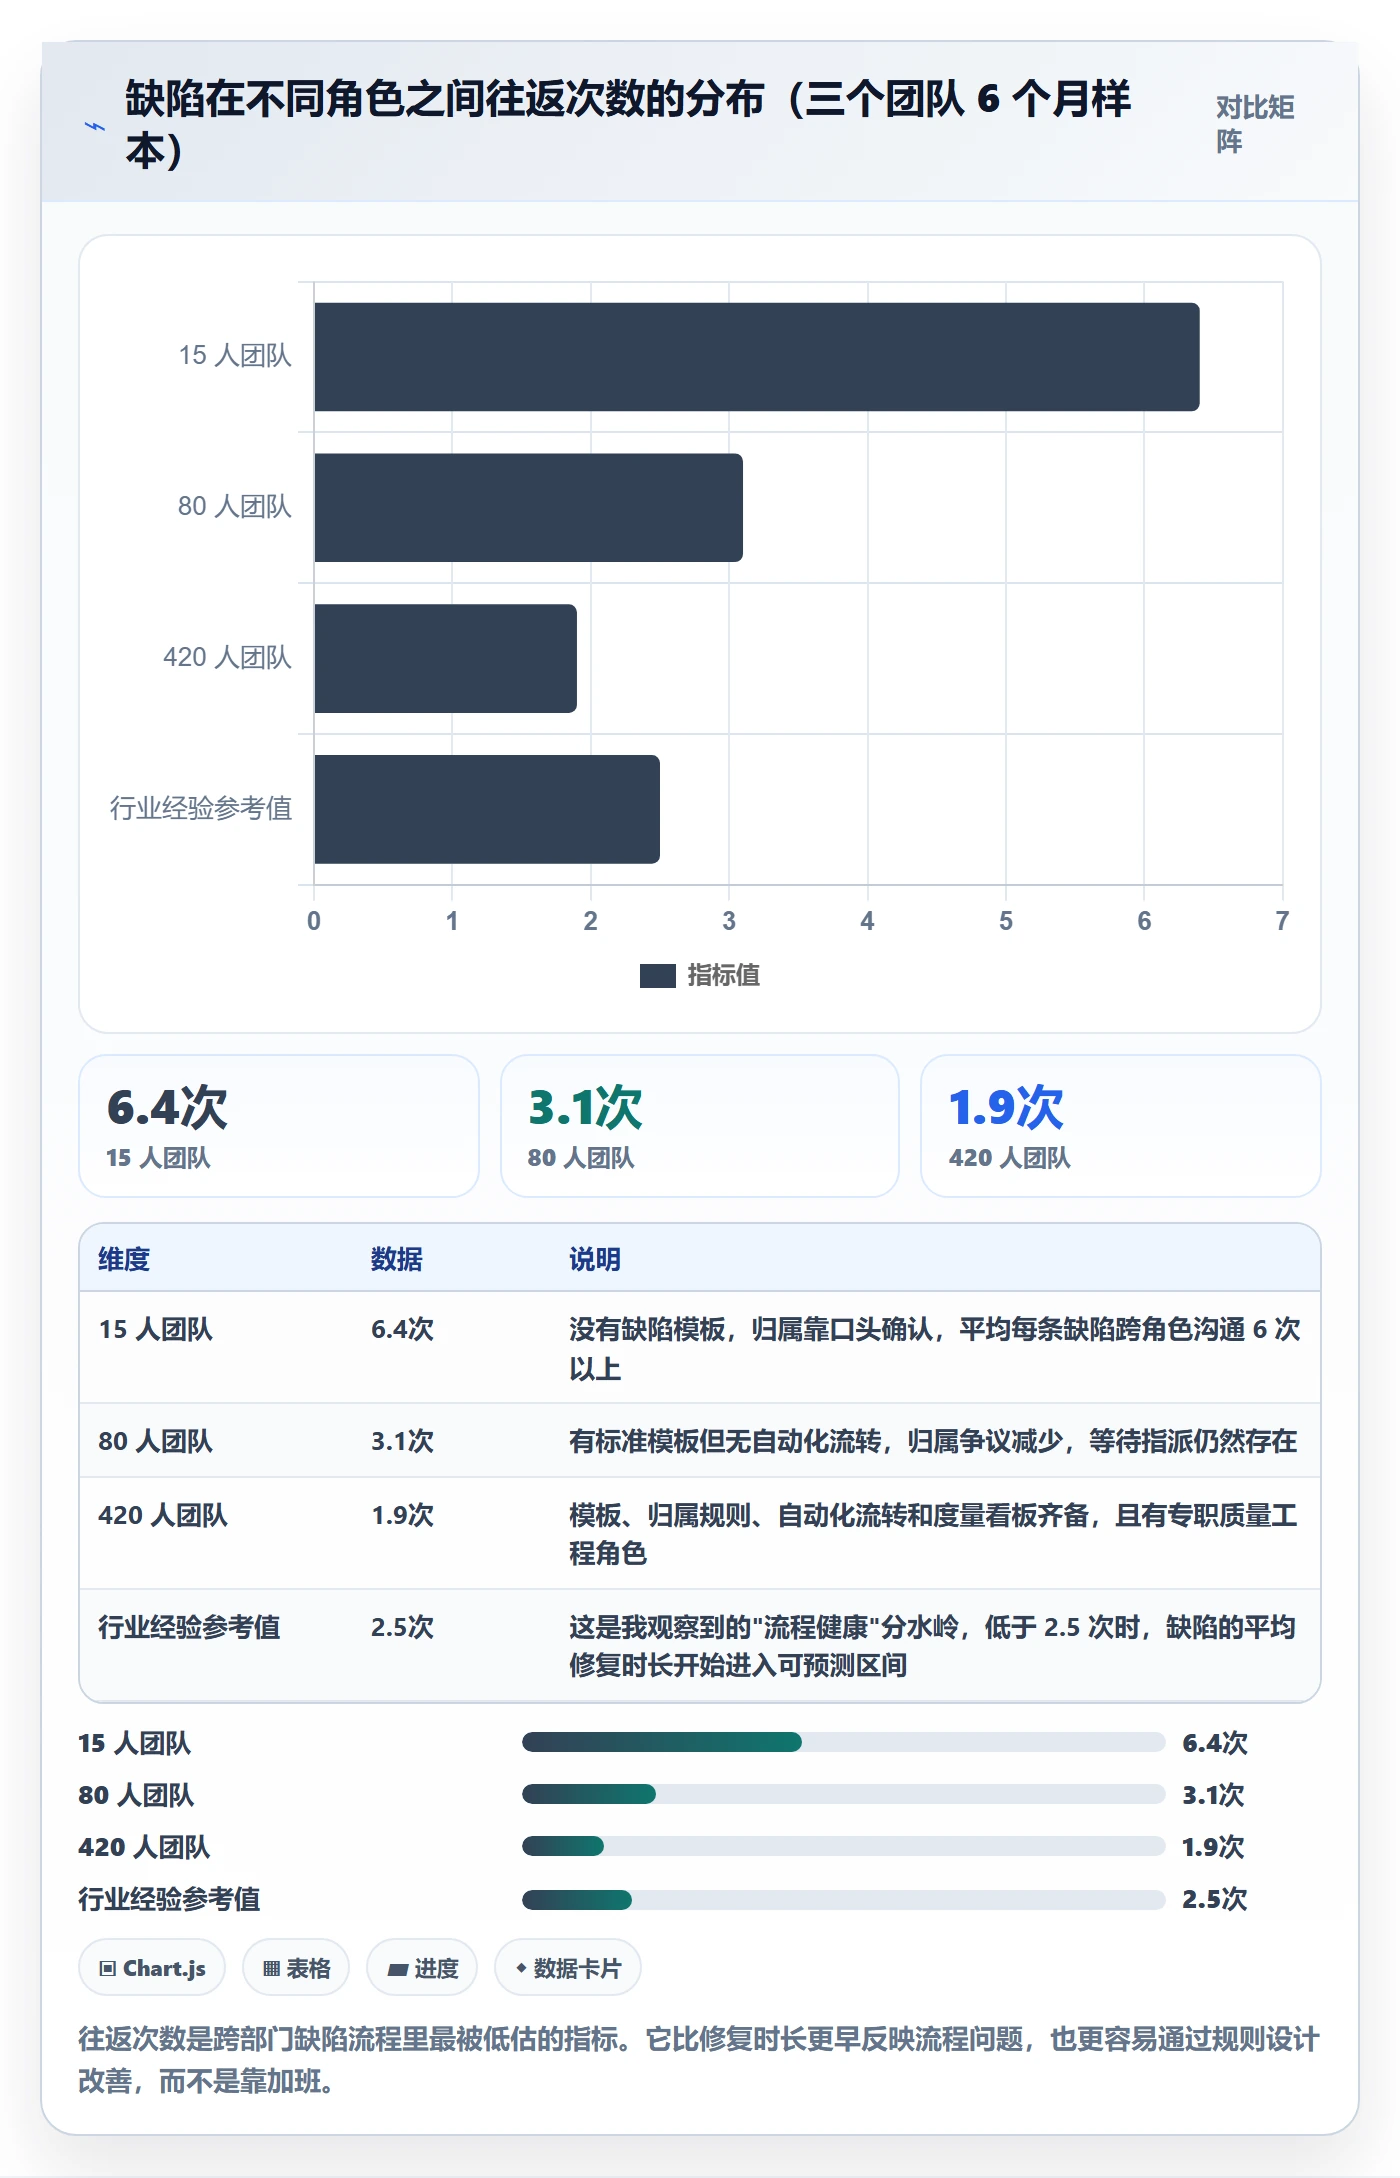Click the 80 人团队 progress bar
The image size is (1400, 2178).
844,1794
